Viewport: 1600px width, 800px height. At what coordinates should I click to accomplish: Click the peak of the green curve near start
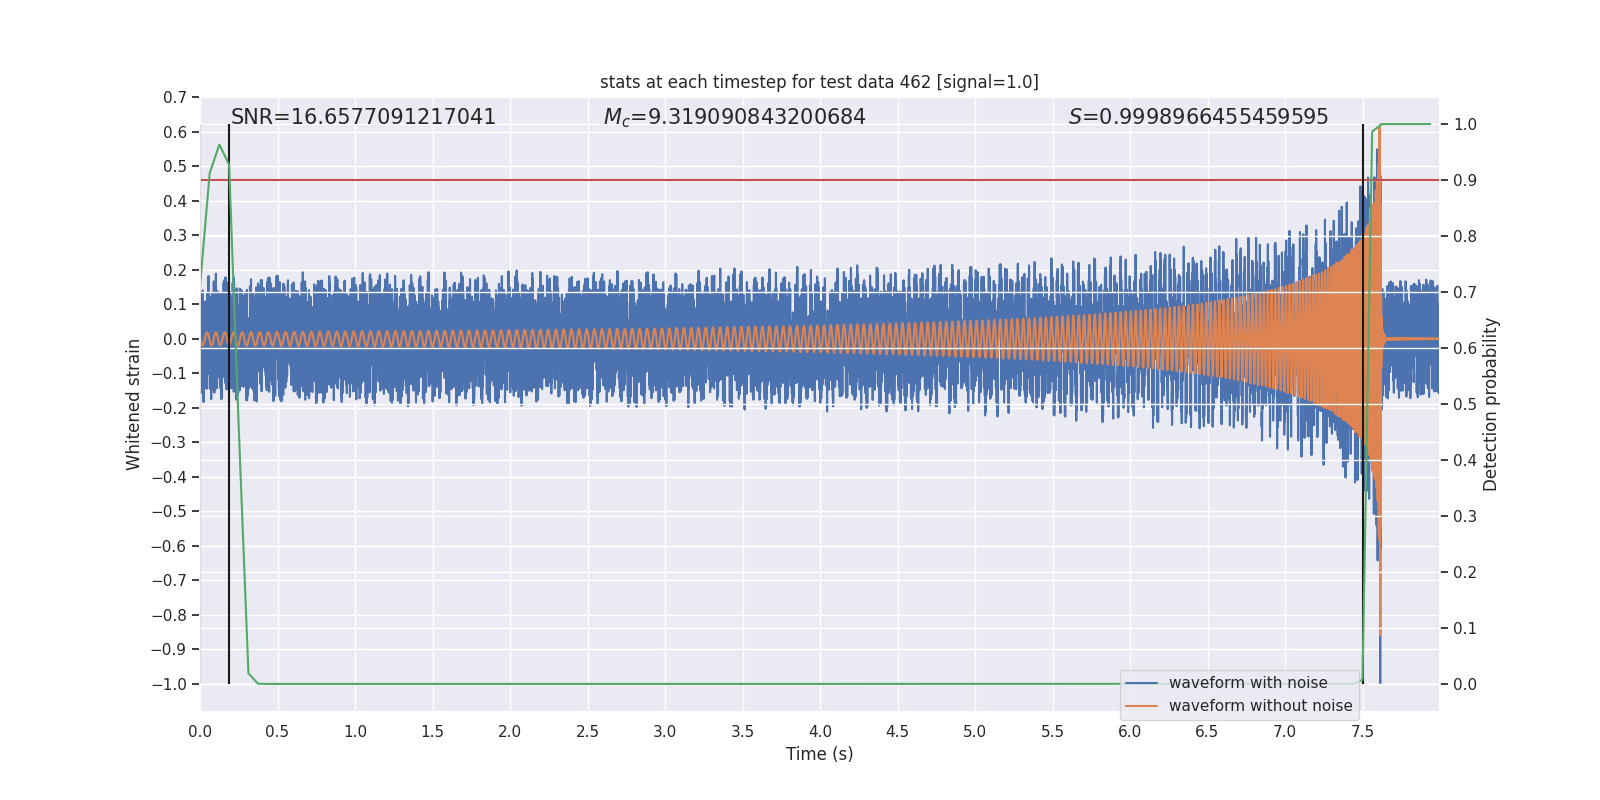click(219, 146)
